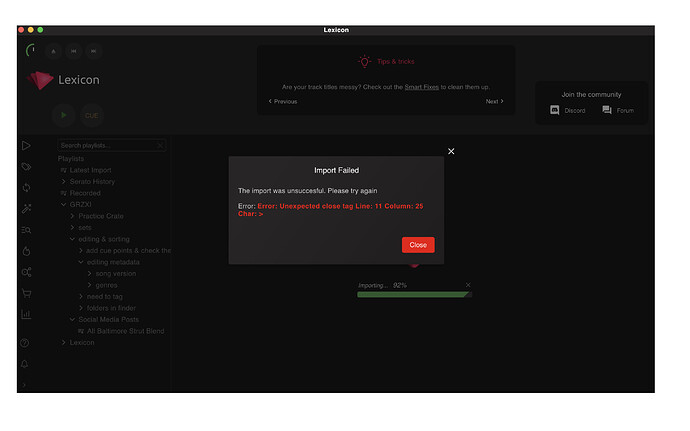Open the community Forum icon
690x431 pixels.
click(x=607, y=110)
